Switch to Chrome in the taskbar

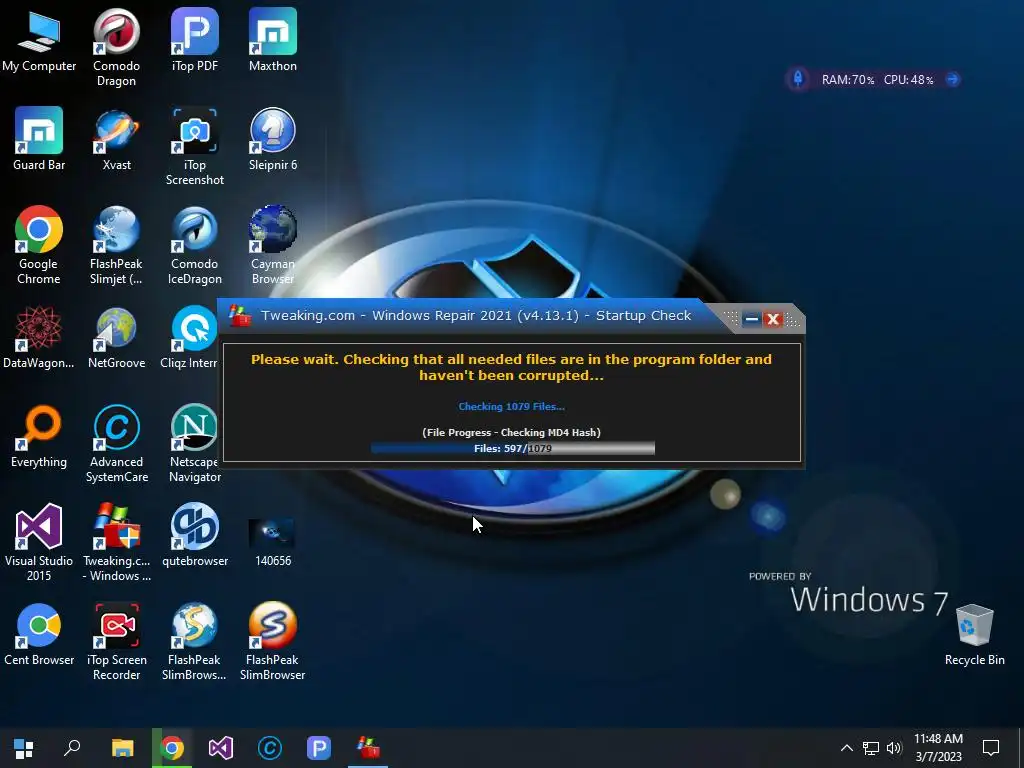(172, 748)
